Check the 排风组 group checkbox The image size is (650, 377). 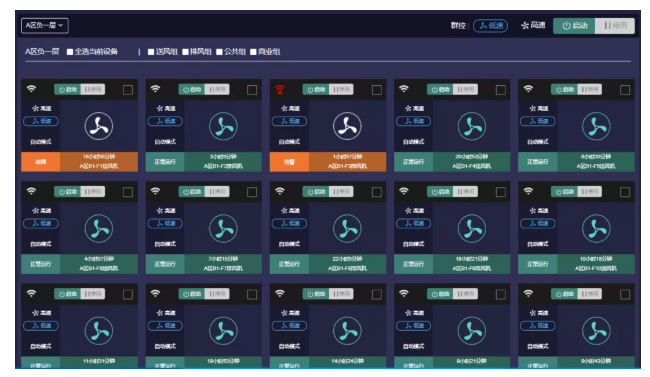tap(185, 52)
